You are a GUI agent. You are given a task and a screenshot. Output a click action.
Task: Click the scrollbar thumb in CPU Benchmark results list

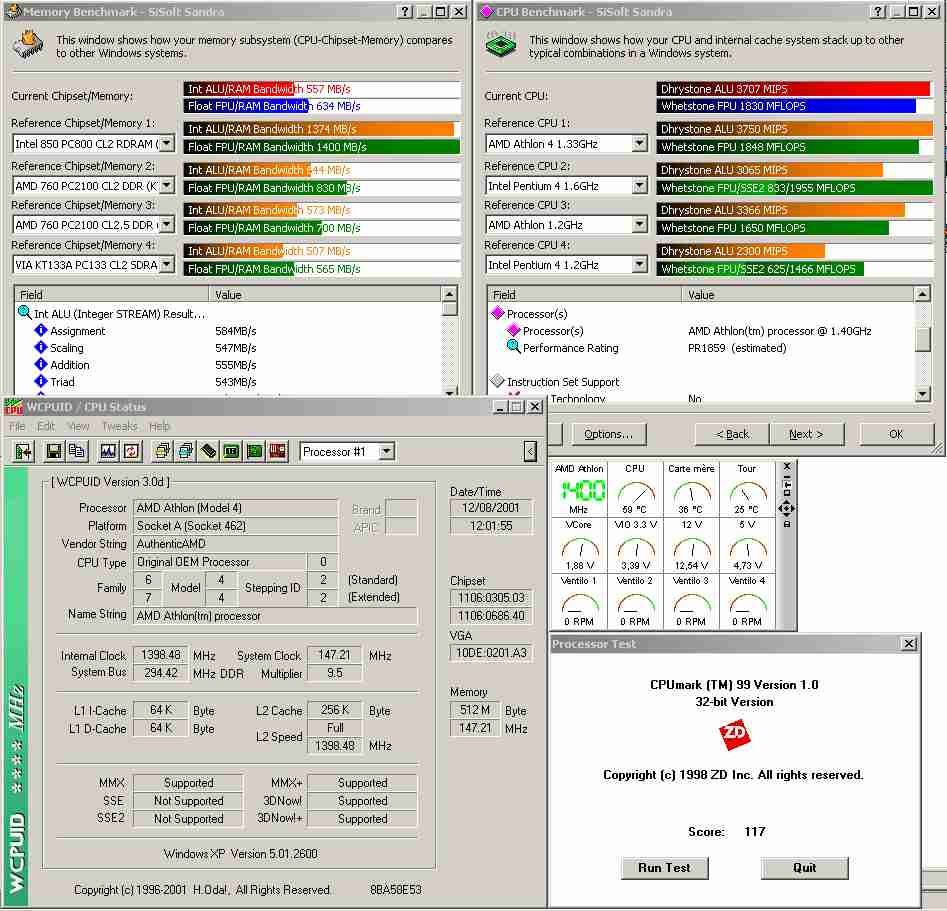coord(922,338)
